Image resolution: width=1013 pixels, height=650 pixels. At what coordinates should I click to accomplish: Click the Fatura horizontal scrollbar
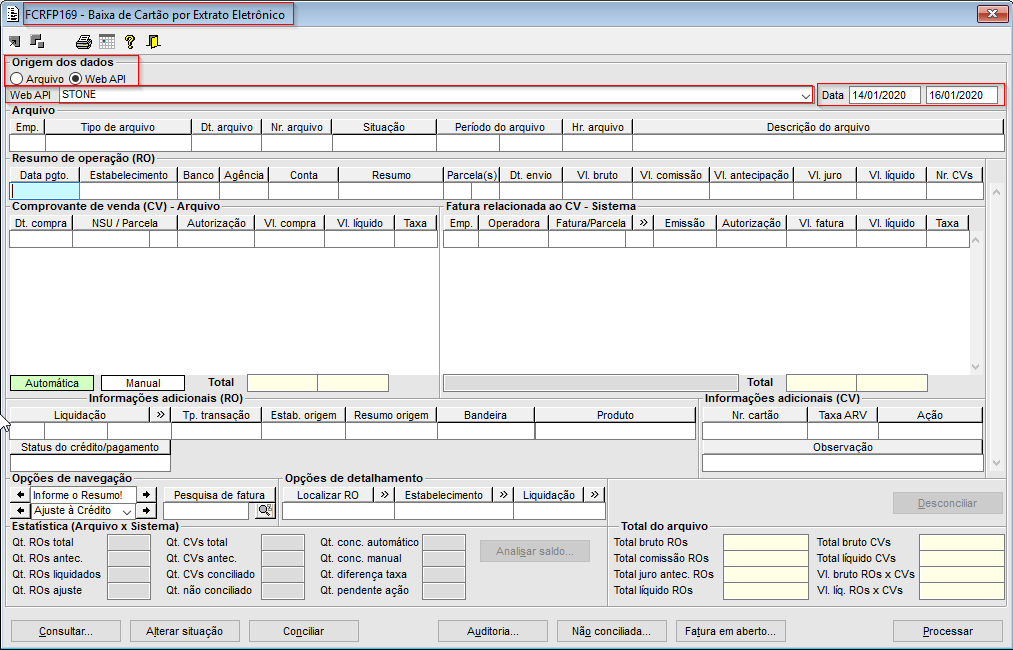[590, 383]
